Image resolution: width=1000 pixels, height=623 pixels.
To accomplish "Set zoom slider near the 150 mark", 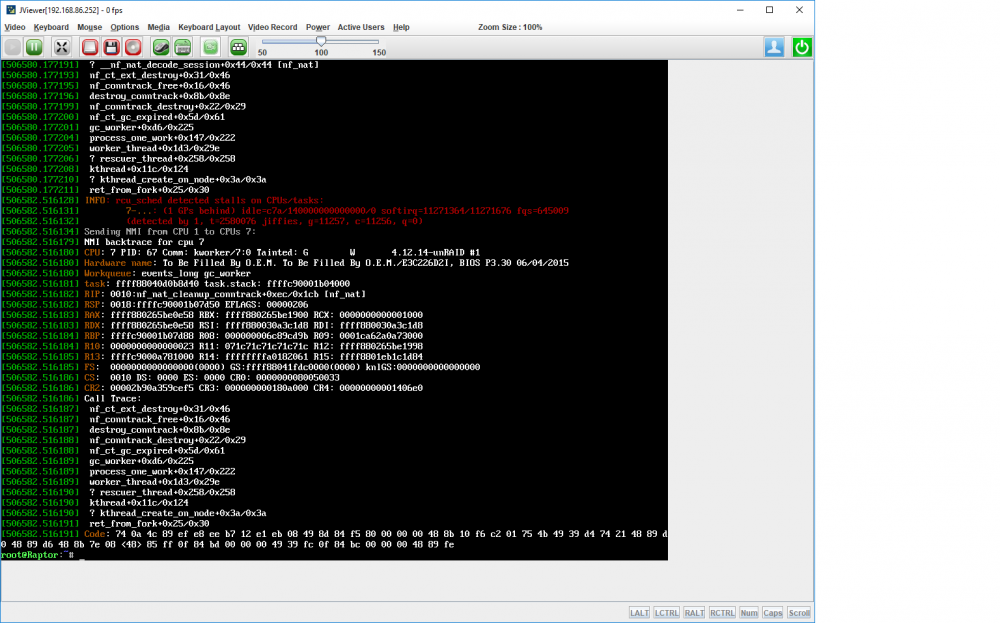I will 379,41.
